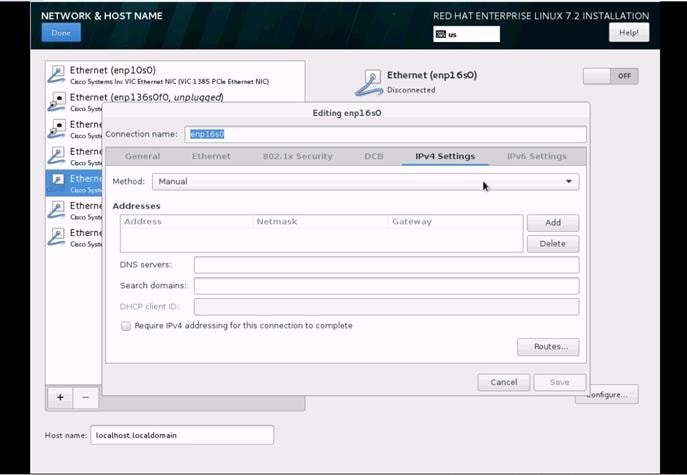Click the Save button
Screen dimensions: 687x475
(560, 382)
